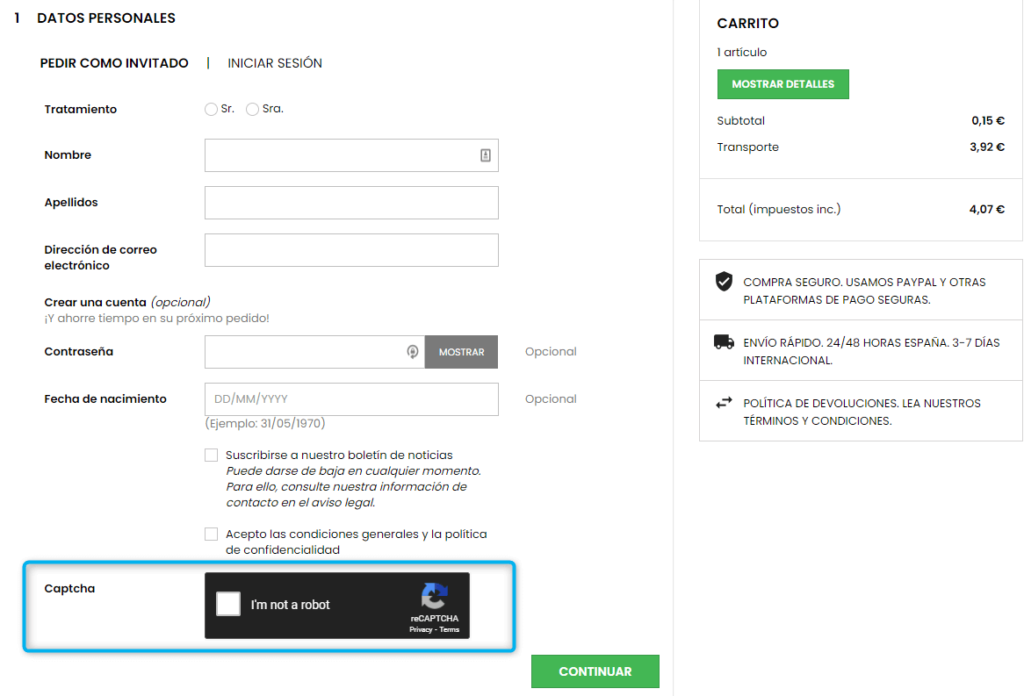Click the reCAPTCHA logo icon

coord(434,595)
